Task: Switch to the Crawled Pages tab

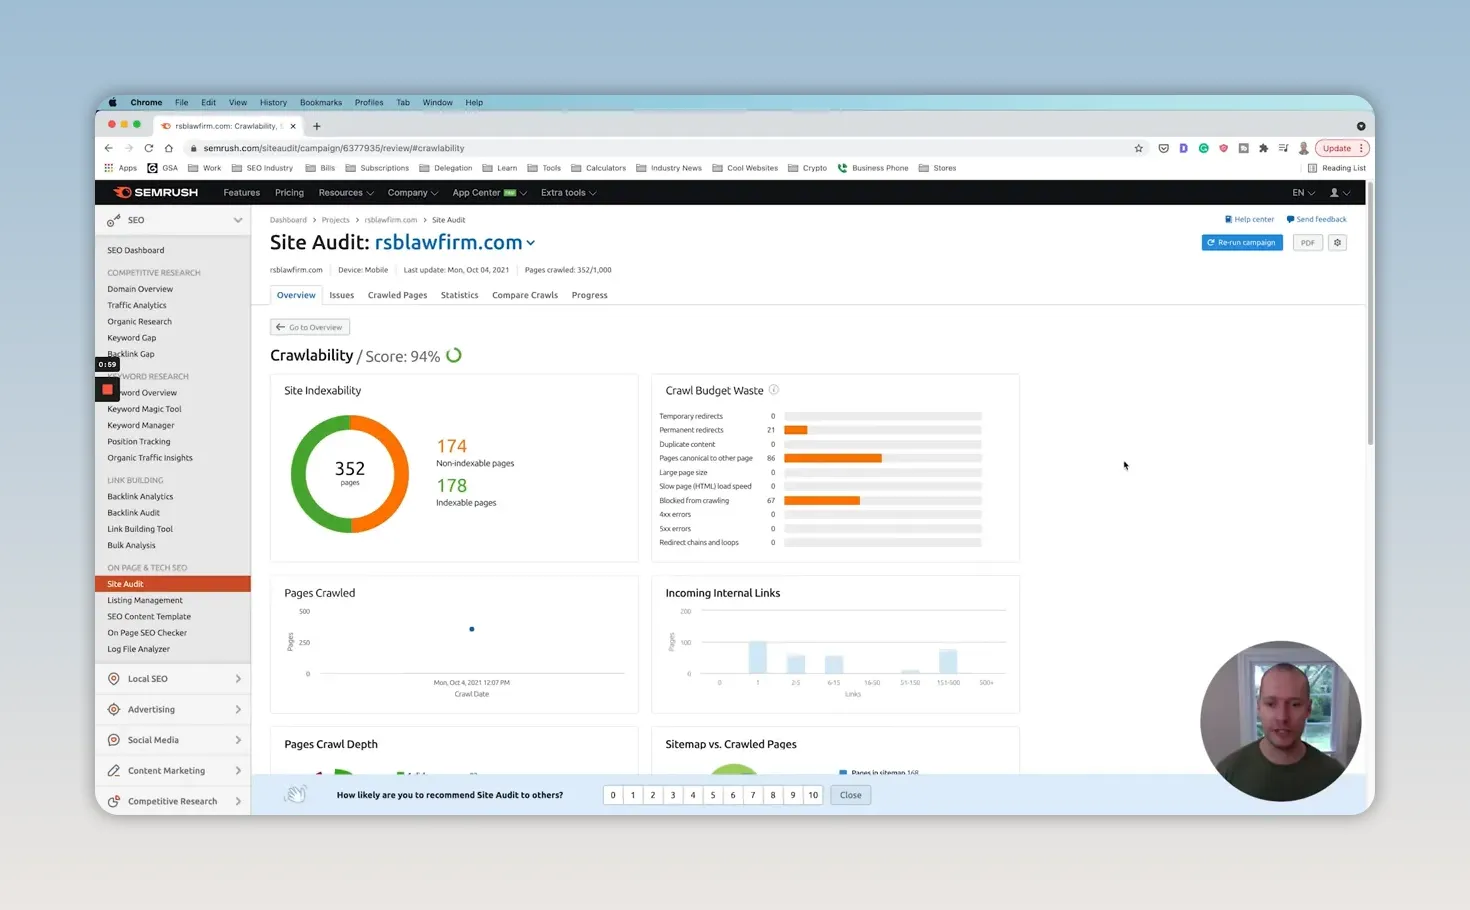Action: [x=397, y=295]
